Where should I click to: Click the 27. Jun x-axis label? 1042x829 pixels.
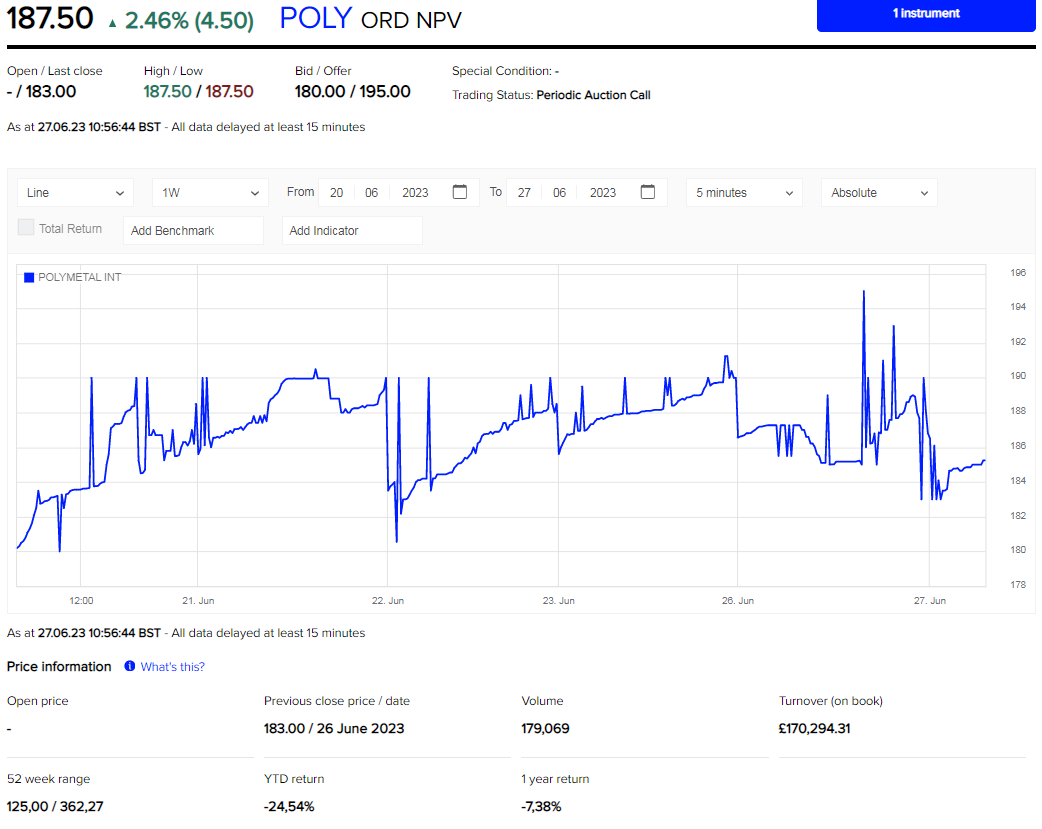click(930, 600)
